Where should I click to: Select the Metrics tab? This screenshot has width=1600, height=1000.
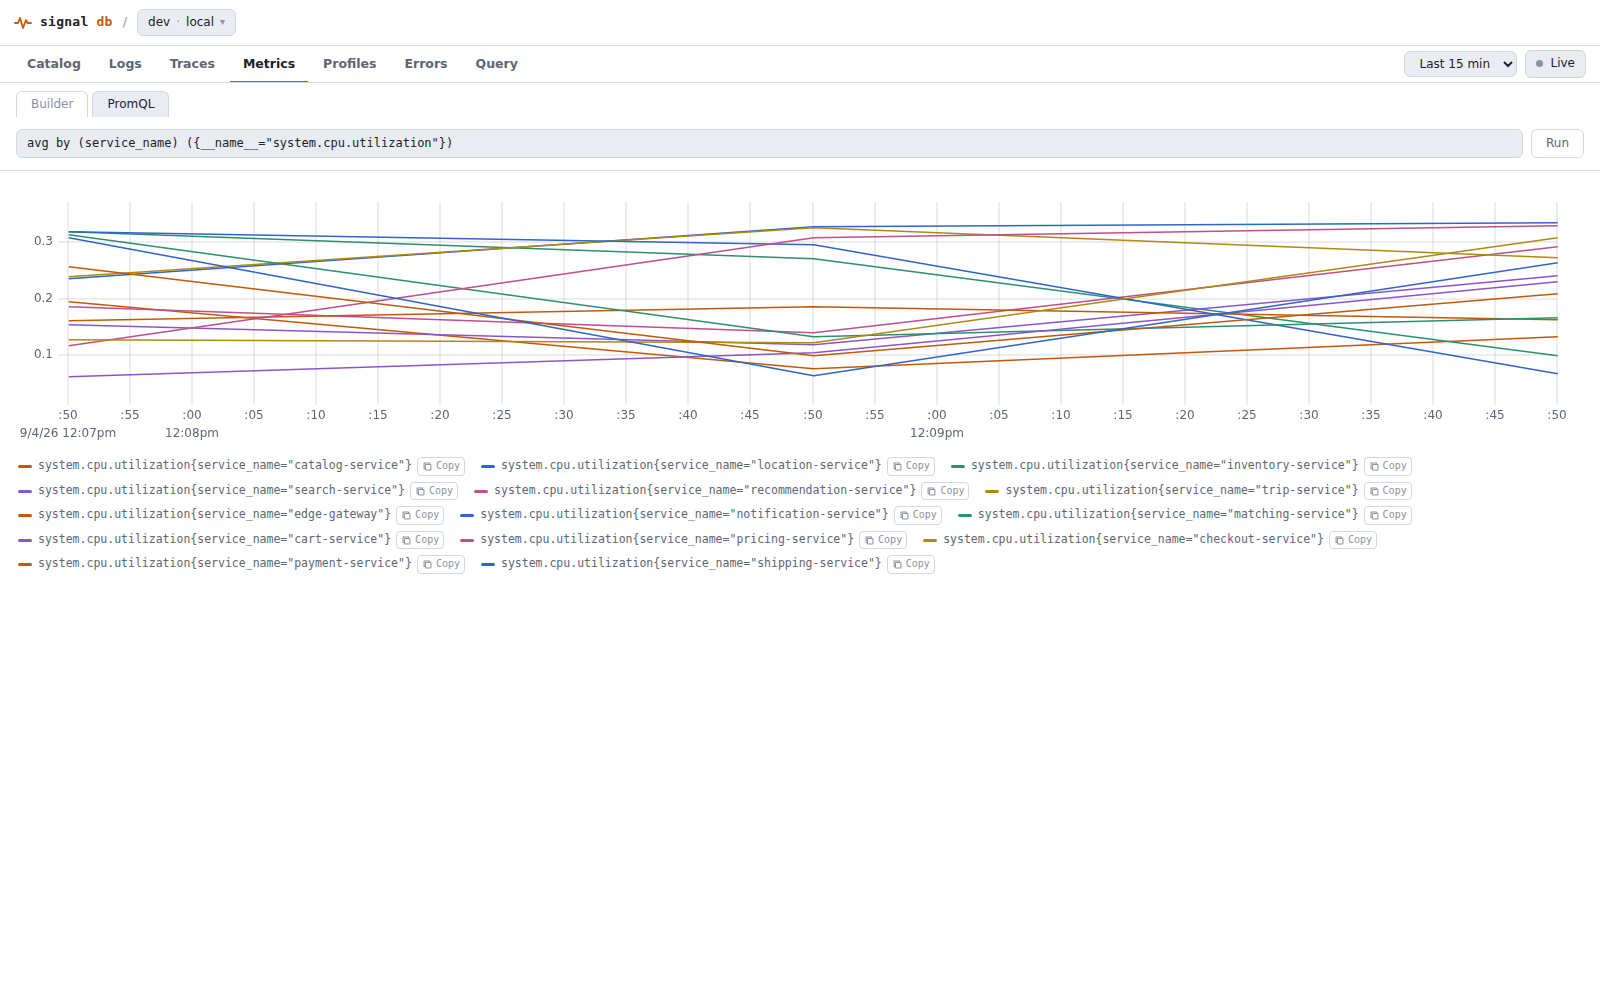coord(269,64)
